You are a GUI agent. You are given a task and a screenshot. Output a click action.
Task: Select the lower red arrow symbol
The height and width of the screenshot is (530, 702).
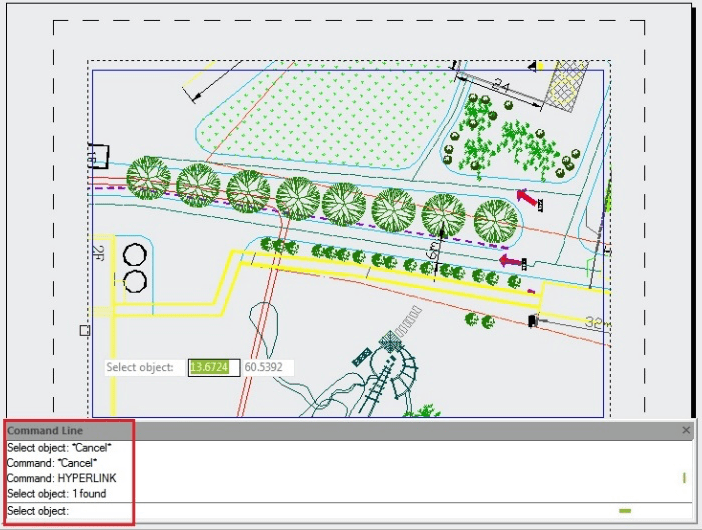coord(511,262)
